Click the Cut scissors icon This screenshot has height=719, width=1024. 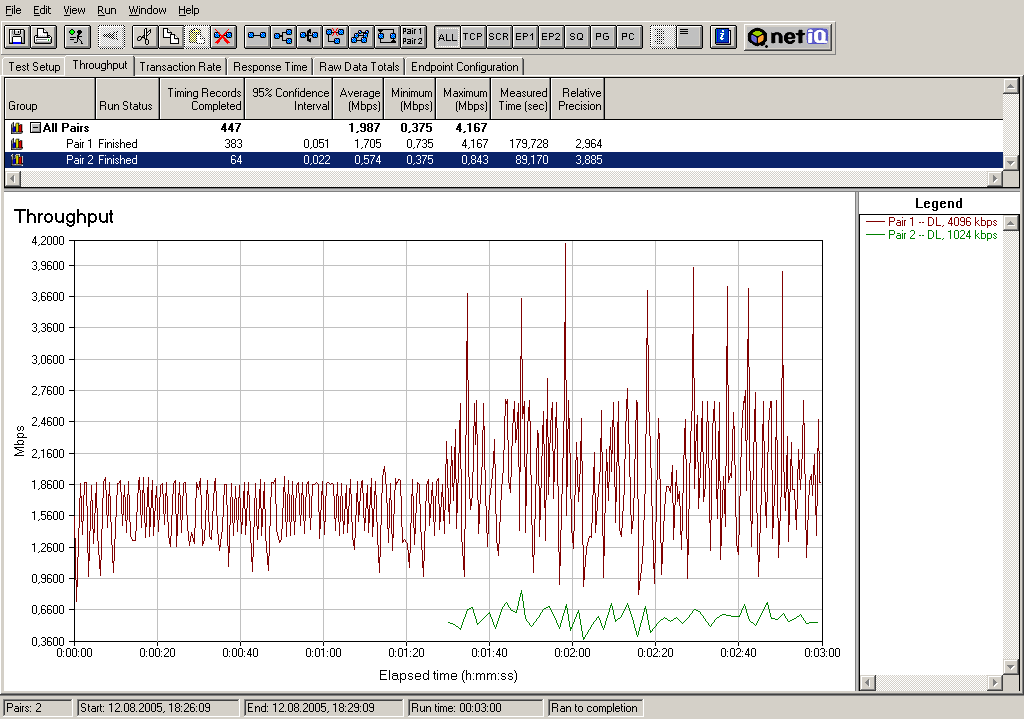(145, 37)
